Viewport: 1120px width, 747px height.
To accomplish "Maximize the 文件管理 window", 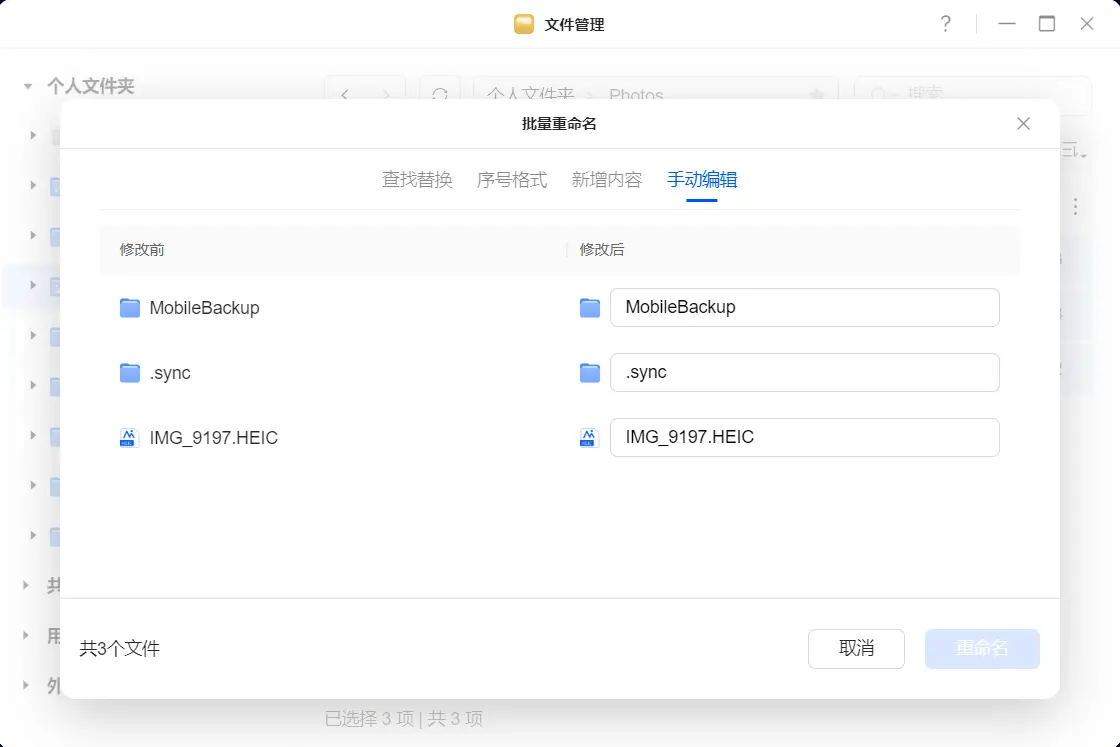I will [x=1047, y=24].
